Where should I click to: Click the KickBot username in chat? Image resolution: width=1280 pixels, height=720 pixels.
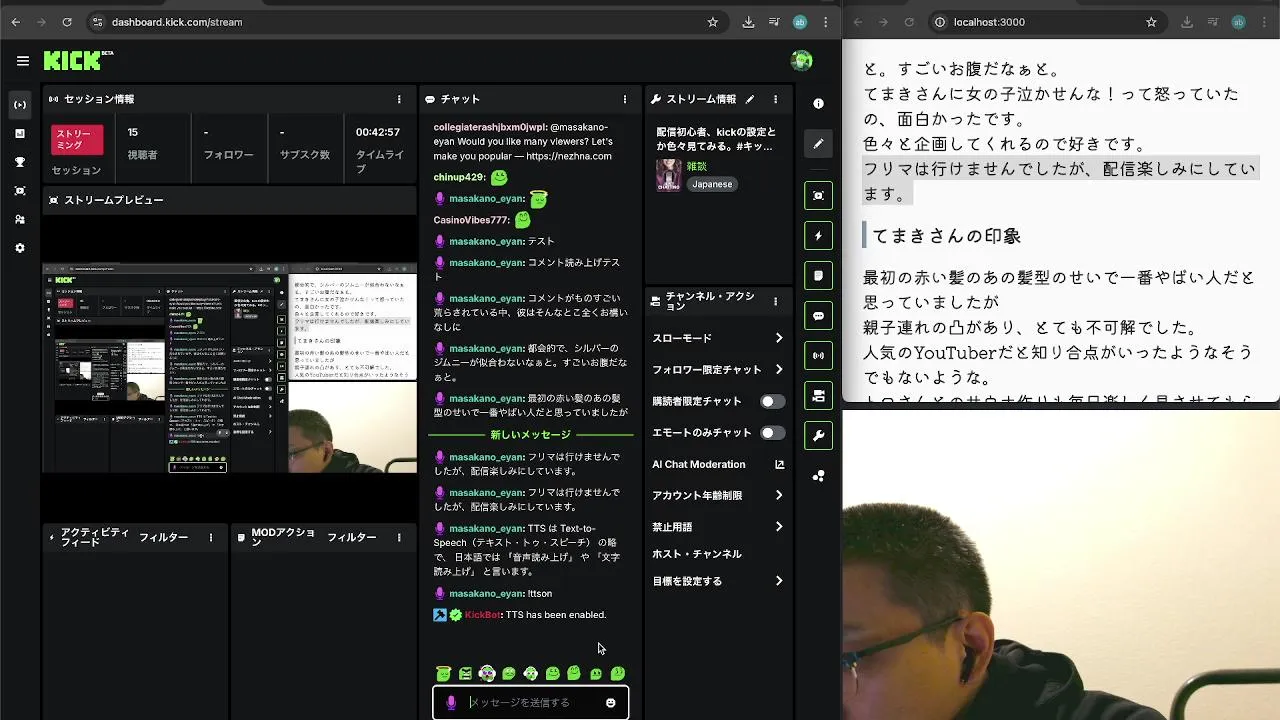482,615
